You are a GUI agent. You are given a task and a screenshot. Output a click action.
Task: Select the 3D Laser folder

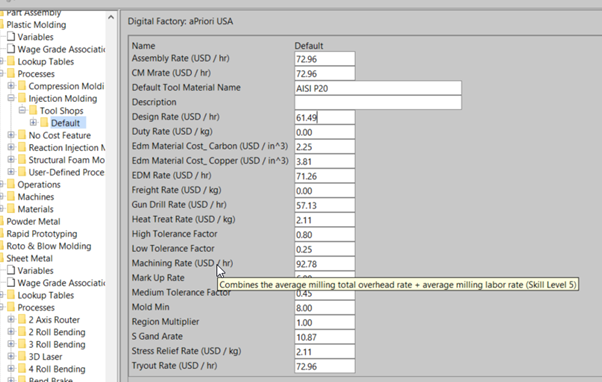coord(40,356)
